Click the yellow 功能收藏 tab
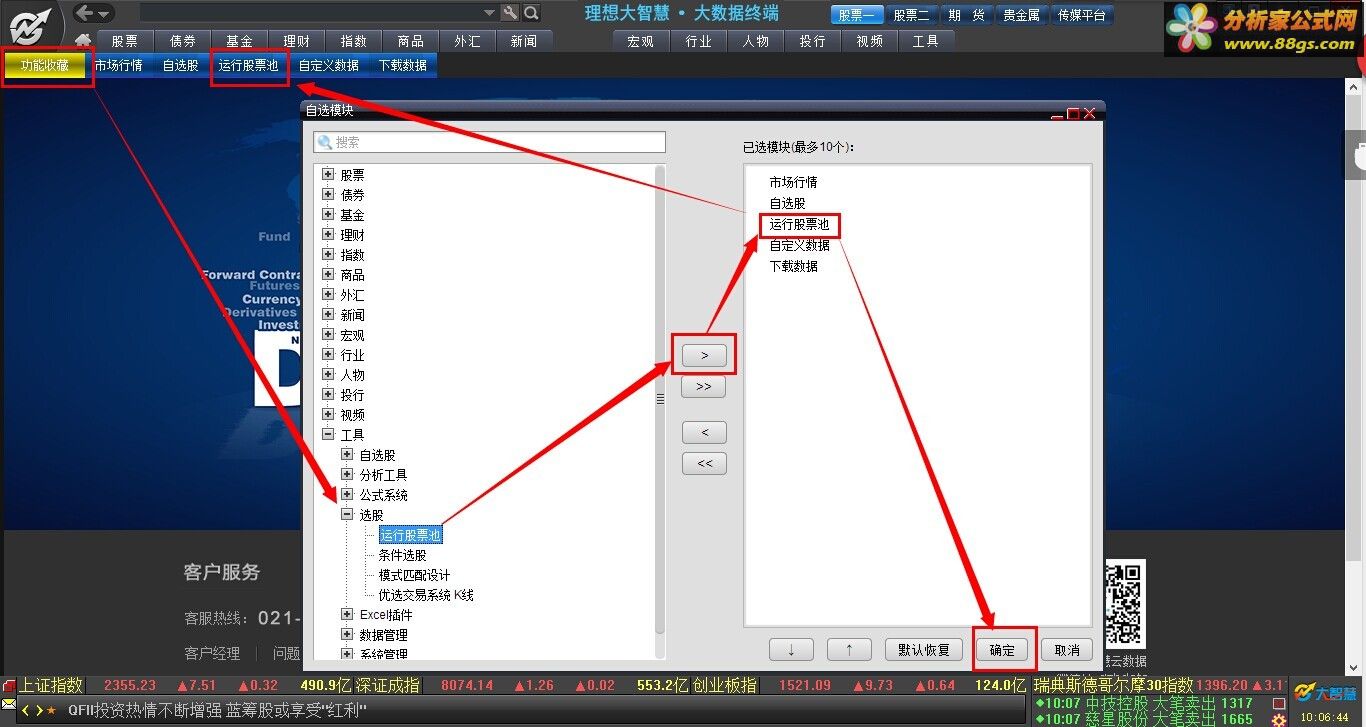The width and height of the screenshot is (1366, 727). tap(45, 65)
